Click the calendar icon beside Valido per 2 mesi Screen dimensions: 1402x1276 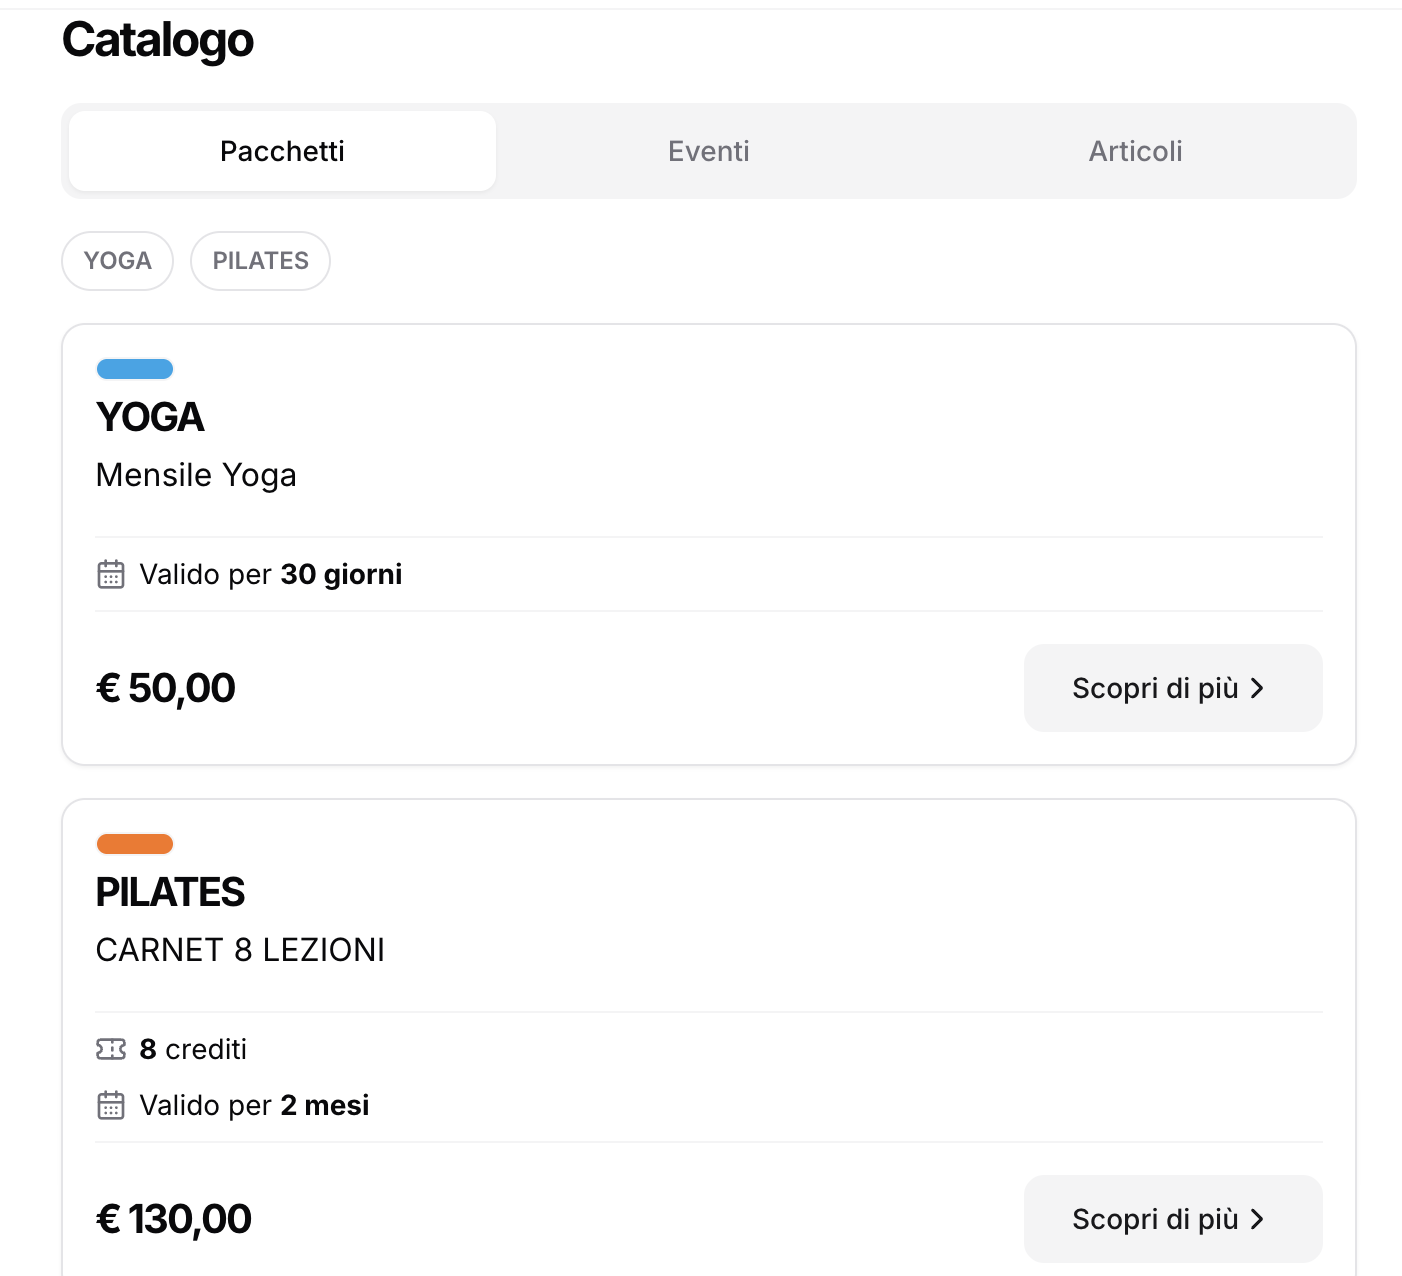pyautogui.click(x=111, y=1105)
